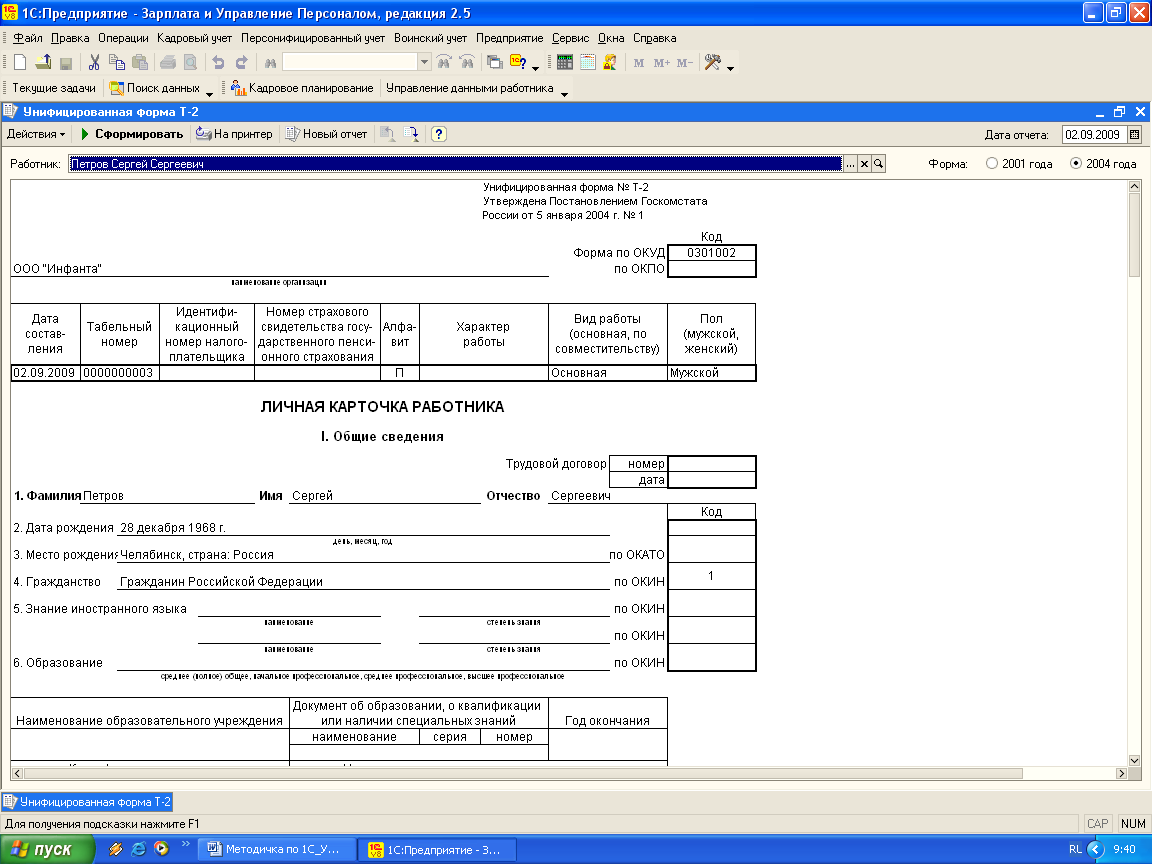Open the Сервис menu
This screenshot has height=864, width=1152.
[x=570, y=38]
